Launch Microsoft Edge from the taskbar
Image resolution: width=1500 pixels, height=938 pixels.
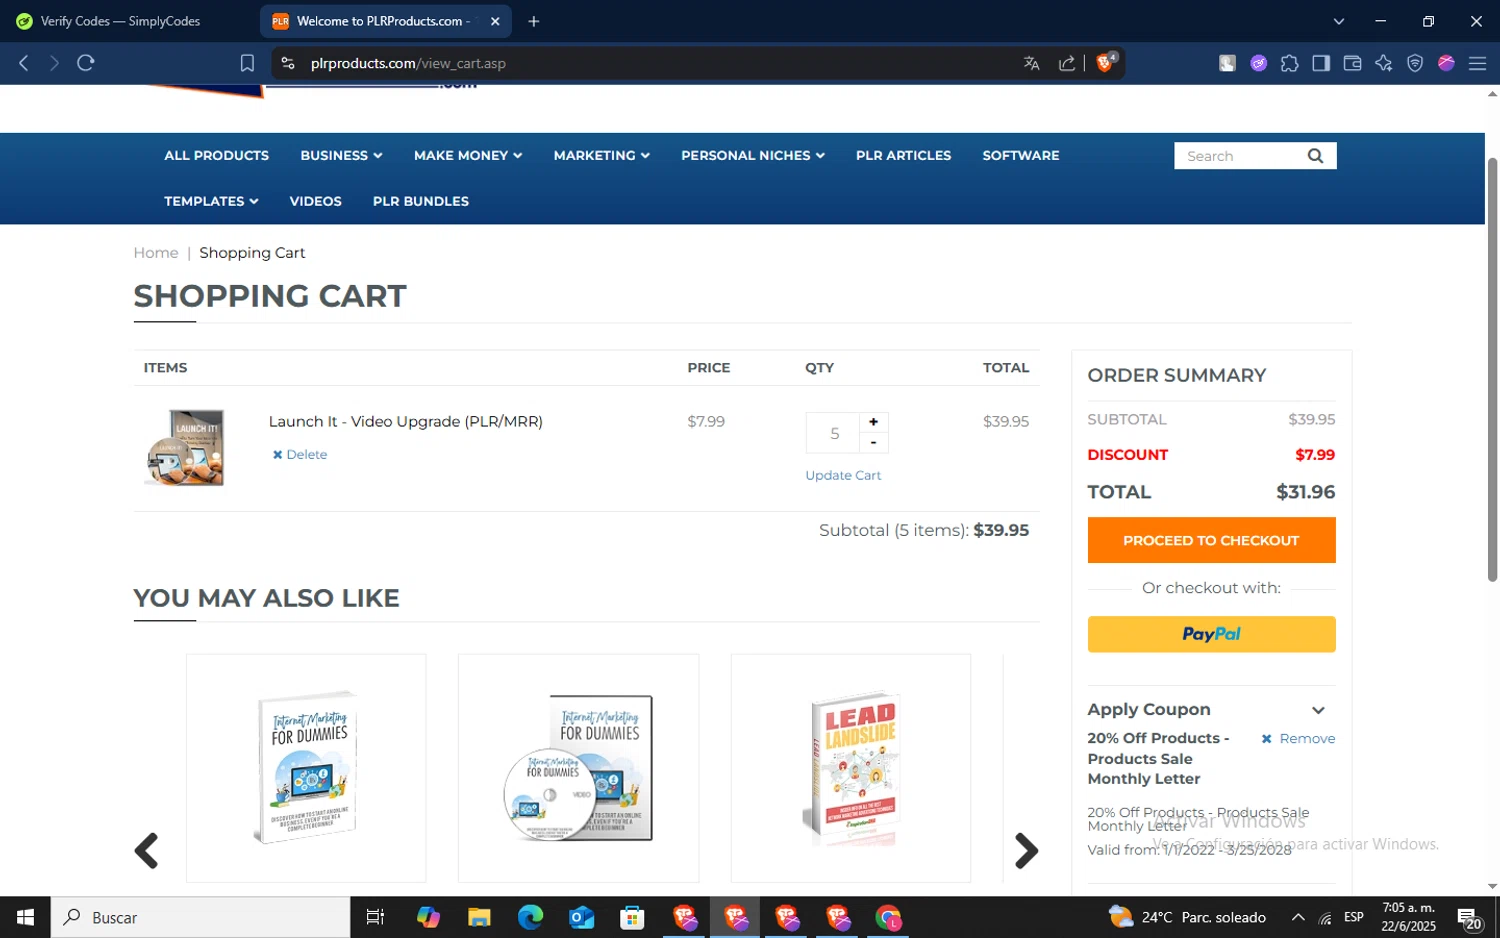pyautogui.click(x=530, y=917)
